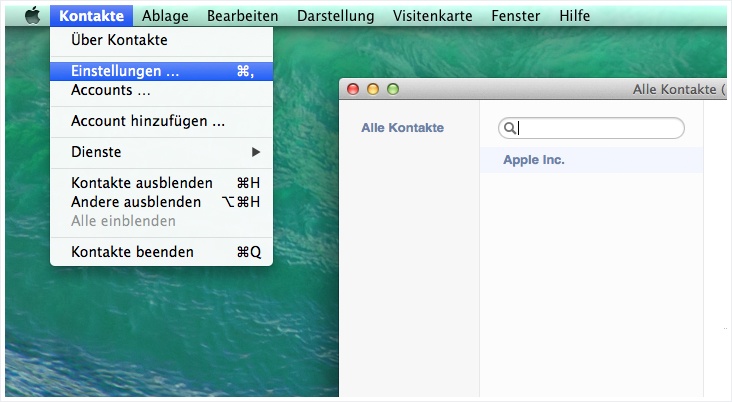732x402 pixels.
Task: Select Account hinzufügen … entry
Action: [162, 121]
